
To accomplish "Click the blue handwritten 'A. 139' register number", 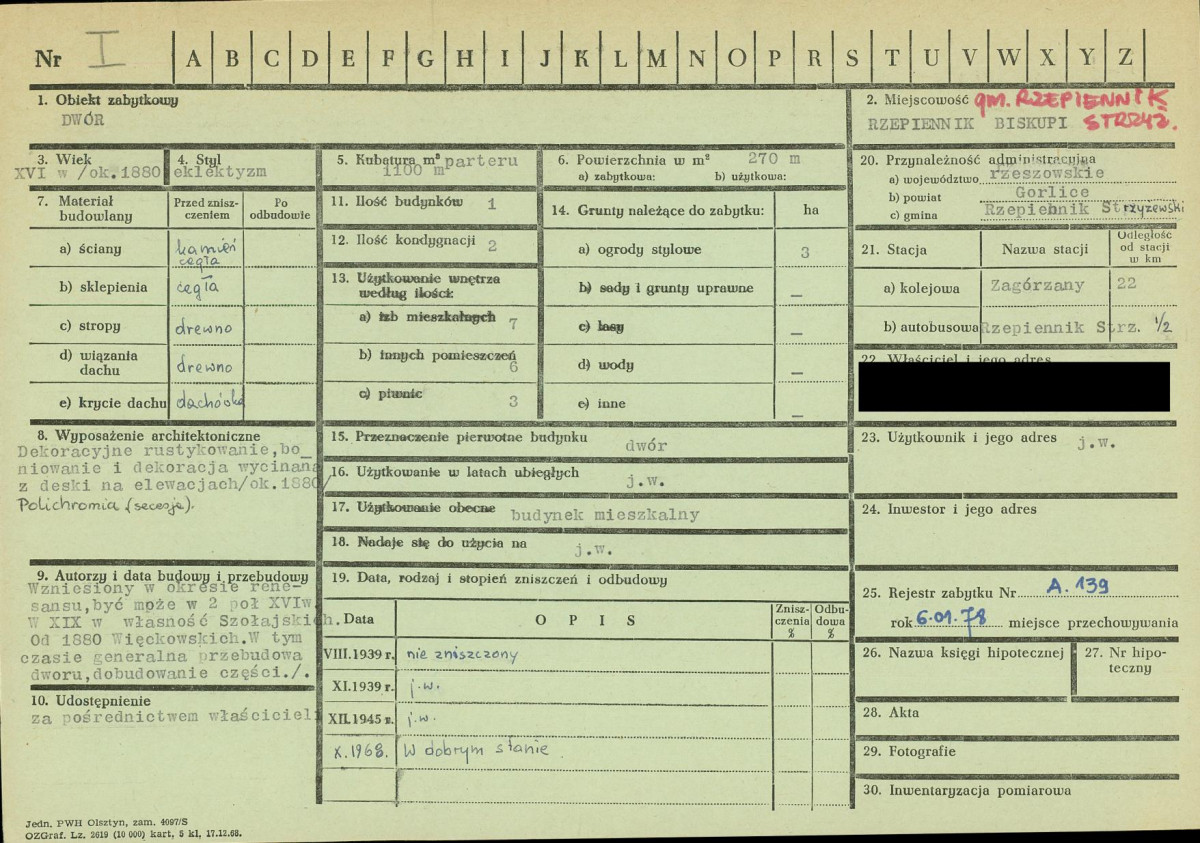I will 1077,586.
